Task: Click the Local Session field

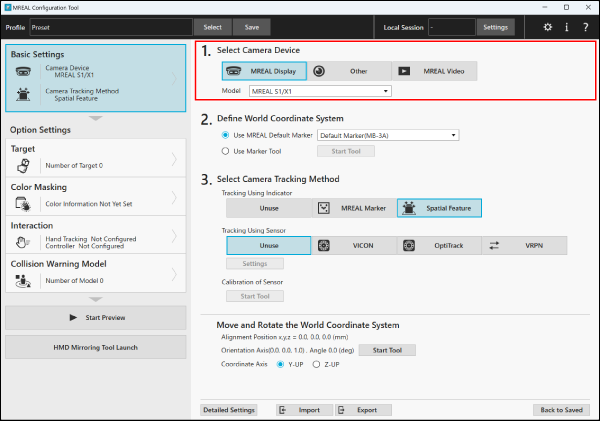Action: coord(452,27)
